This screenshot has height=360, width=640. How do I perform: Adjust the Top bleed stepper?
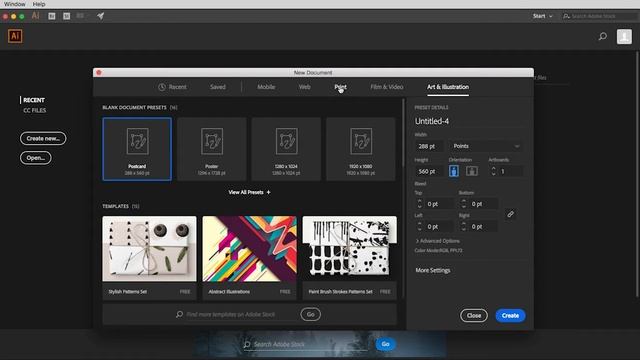(420, 204)
